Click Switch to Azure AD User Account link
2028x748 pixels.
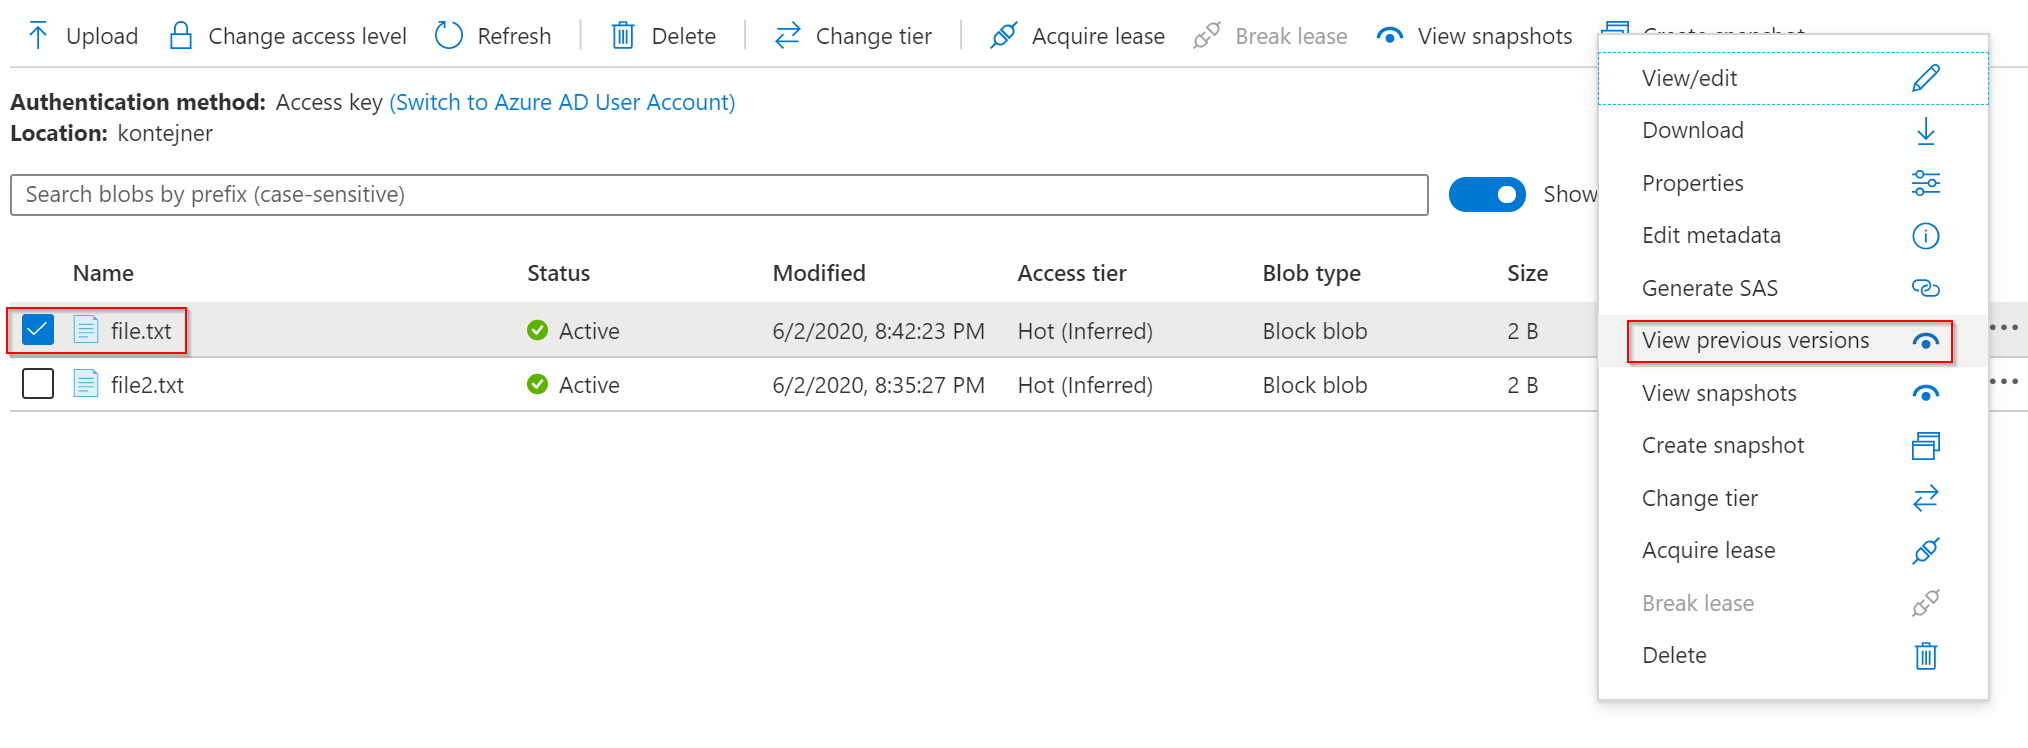(562, 102)
